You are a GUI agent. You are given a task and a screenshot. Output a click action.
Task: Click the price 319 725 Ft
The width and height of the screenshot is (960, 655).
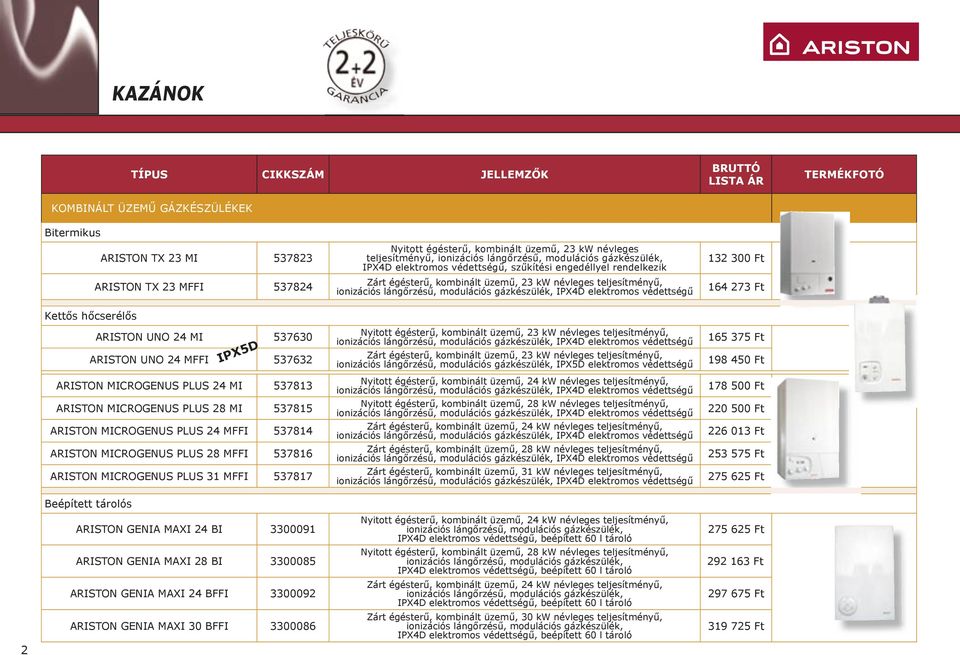[x=736, y=626]
